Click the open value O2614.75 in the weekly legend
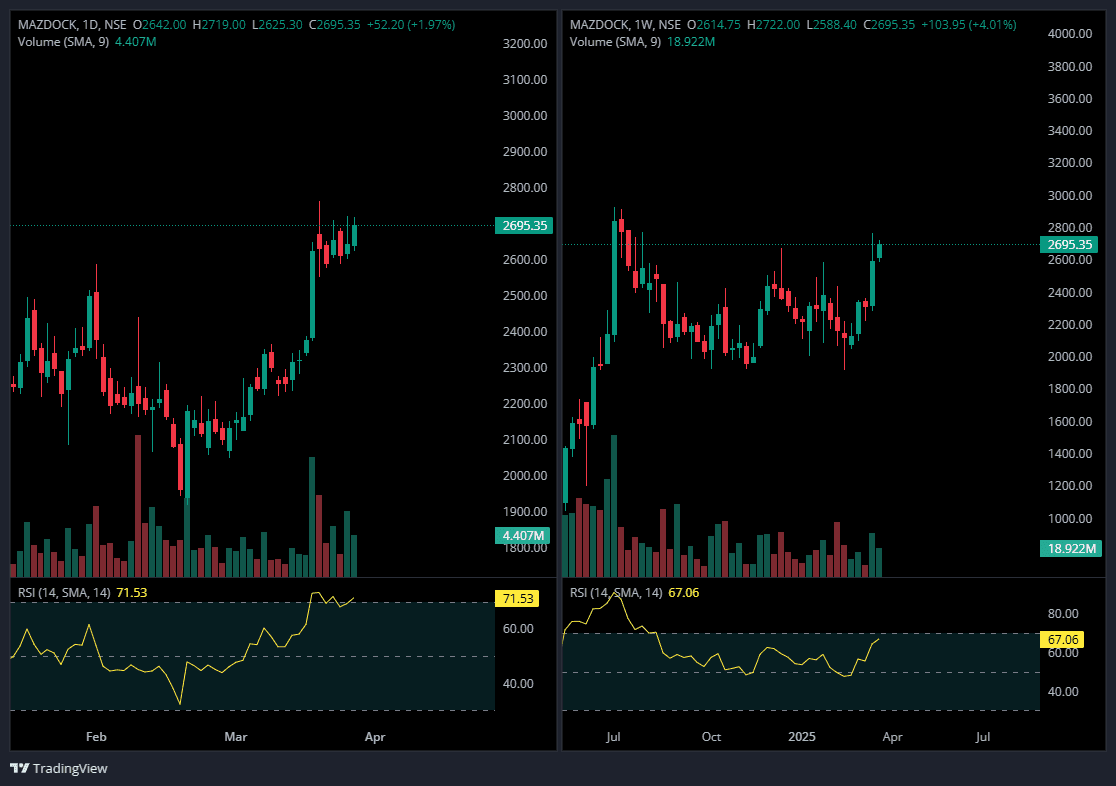Screen dimensions: 1116x786 [714, 25]
